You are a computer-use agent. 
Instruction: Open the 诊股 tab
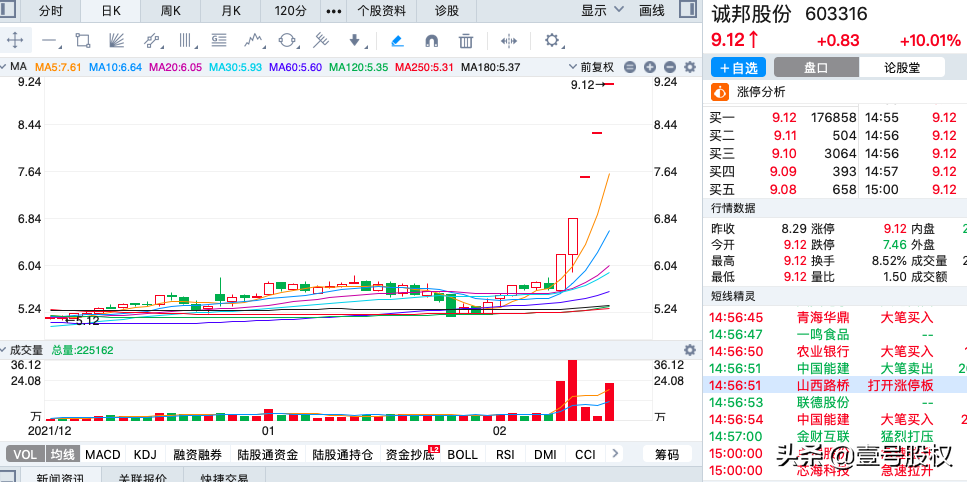click(x=446, y=10)
